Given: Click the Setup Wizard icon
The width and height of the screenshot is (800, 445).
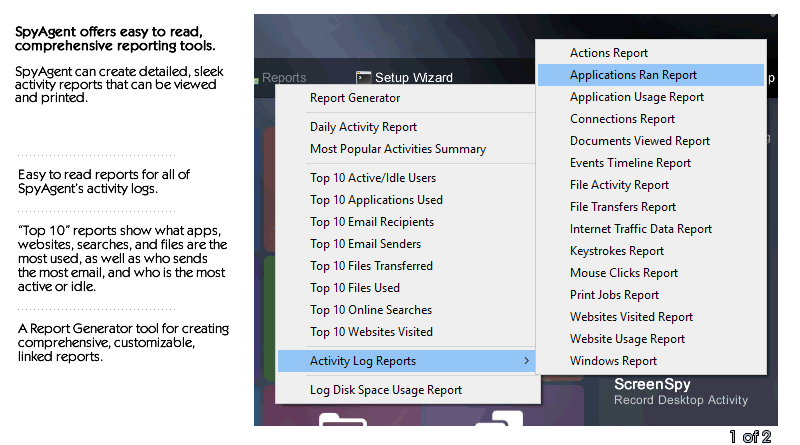Looking at the screenshot, I should (x=363, y=77).
